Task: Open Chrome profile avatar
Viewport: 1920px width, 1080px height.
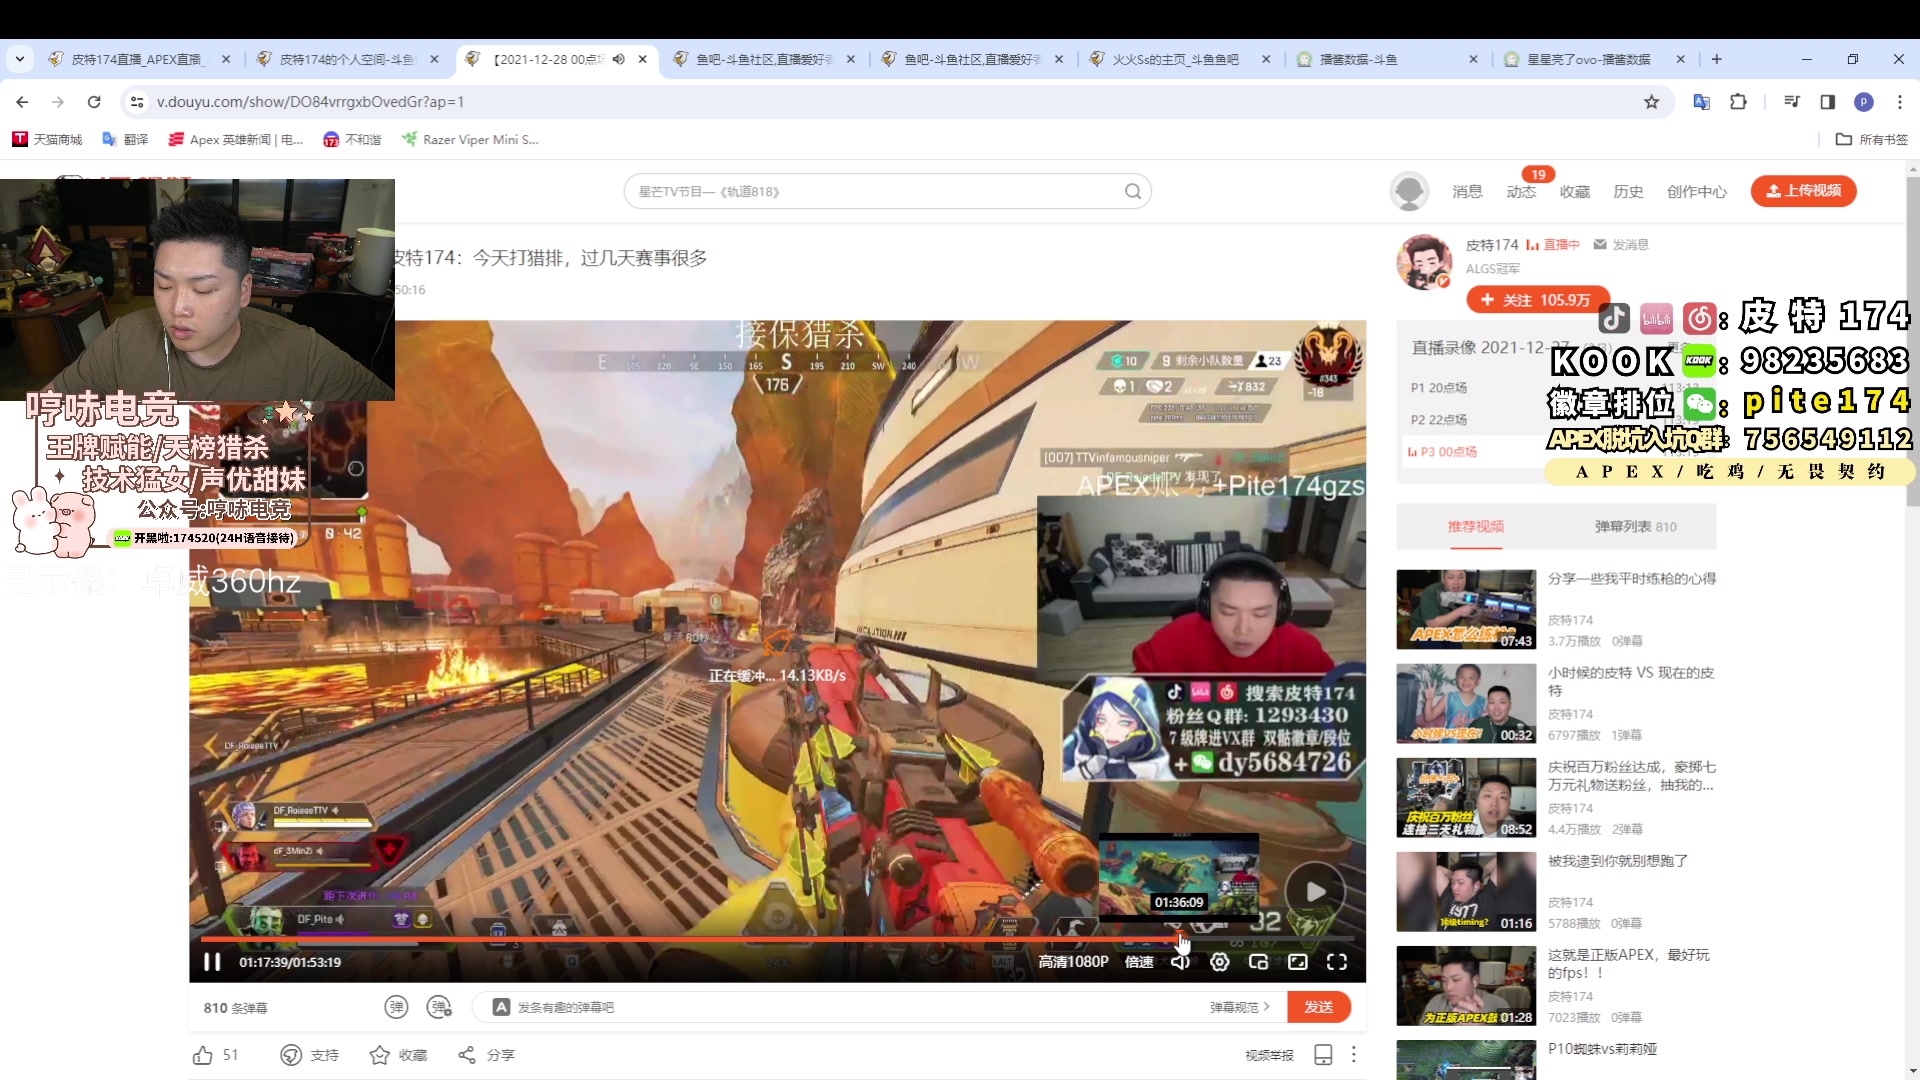Action: coord(1864,102)
